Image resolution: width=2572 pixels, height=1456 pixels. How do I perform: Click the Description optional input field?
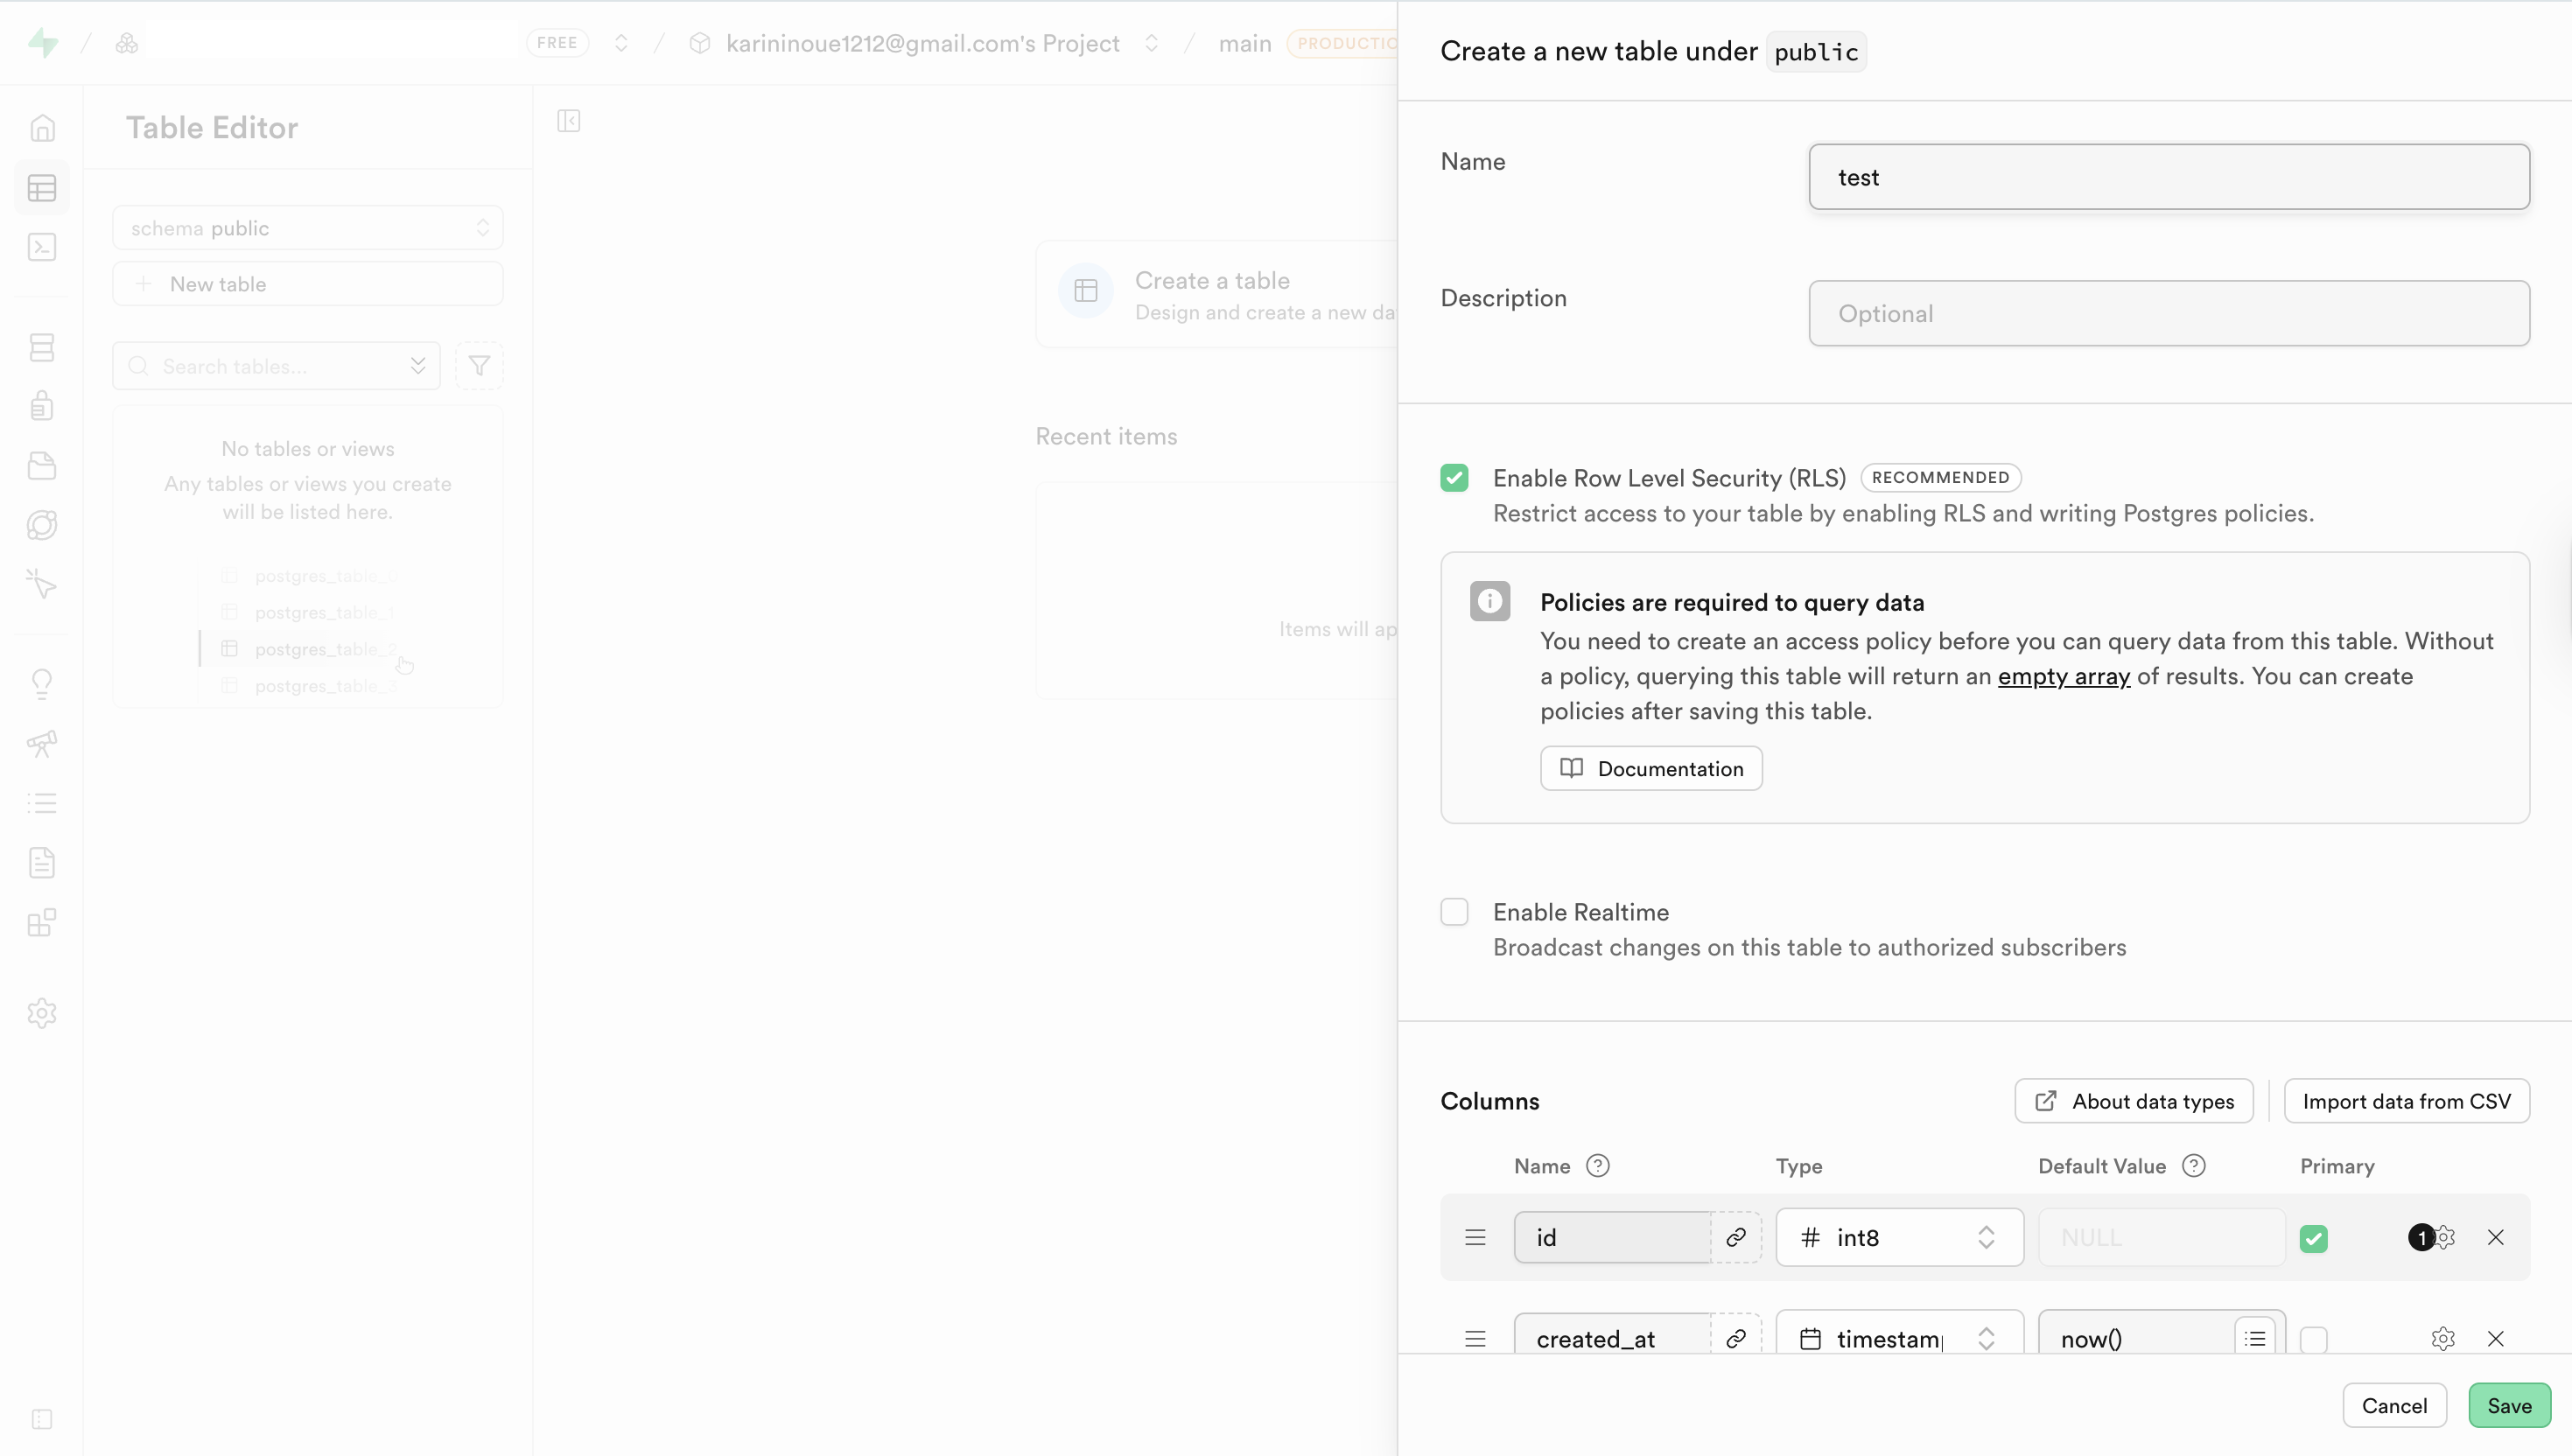(2168, 313)
